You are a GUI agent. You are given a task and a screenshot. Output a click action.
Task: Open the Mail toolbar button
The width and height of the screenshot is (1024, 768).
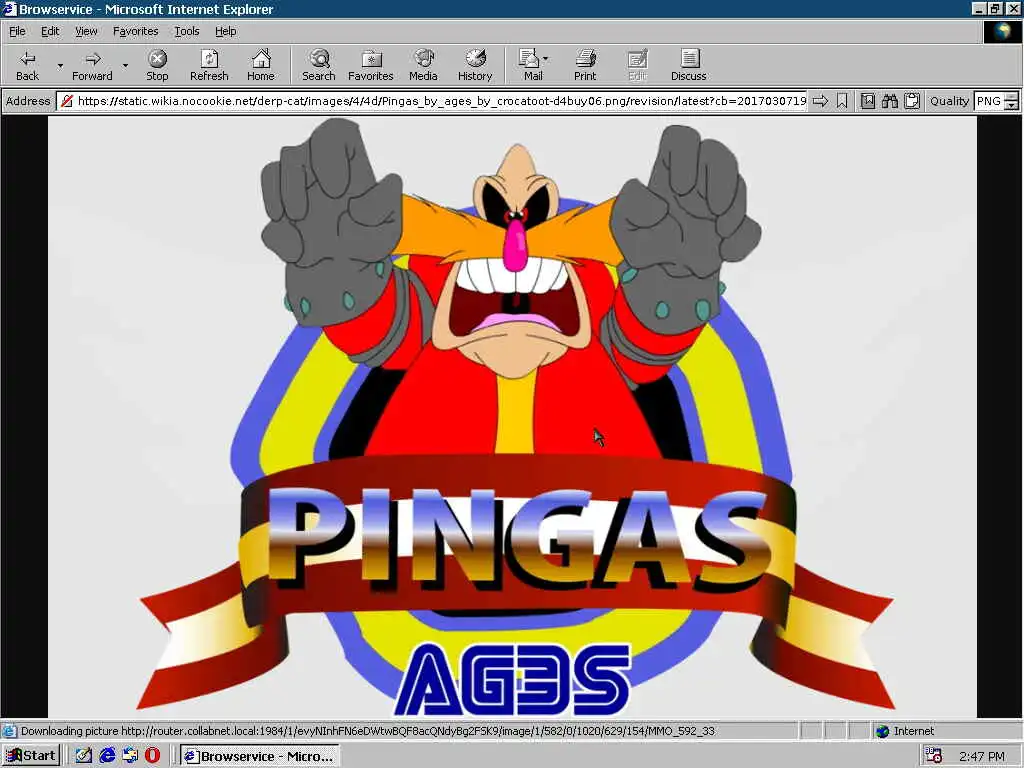click(x=530, y=65)
